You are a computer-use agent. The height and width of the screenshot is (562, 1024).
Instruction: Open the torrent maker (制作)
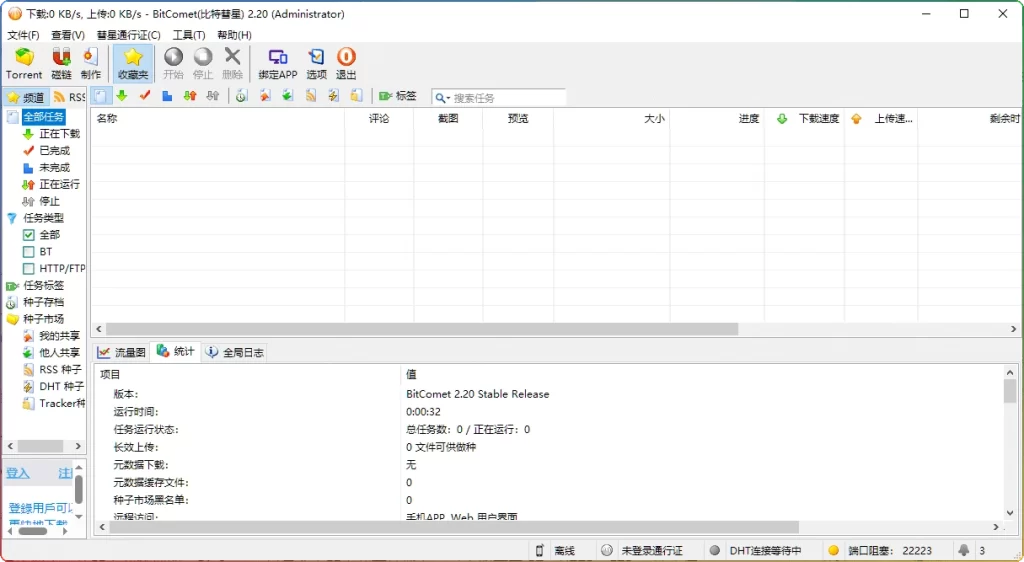tap(91, 63)
